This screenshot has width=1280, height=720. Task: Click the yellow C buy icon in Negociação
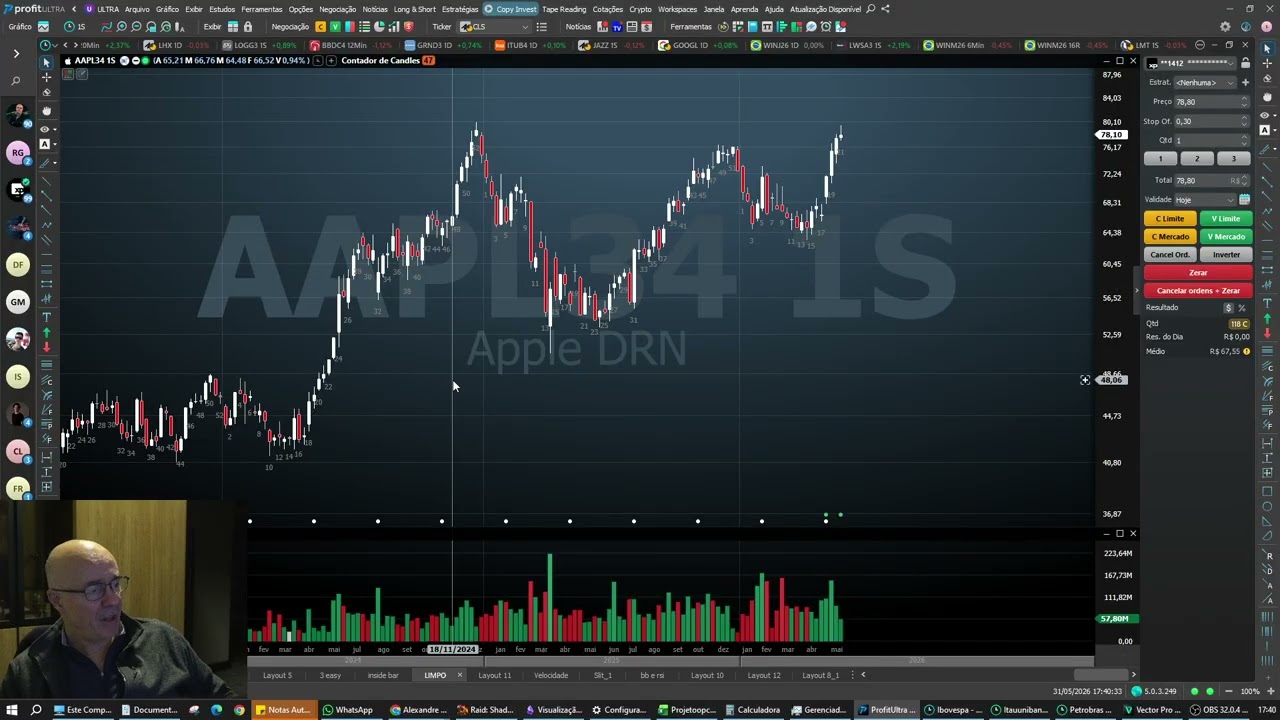click(320, 27)
